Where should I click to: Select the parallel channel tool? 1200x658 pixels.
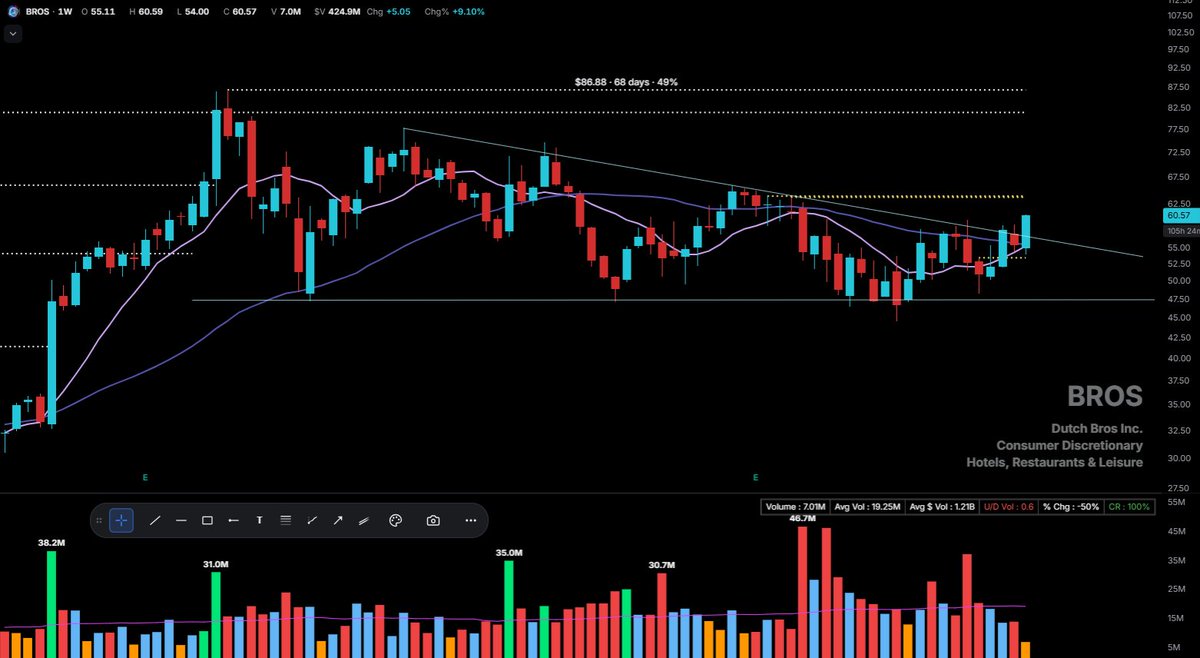pos(364,520)
